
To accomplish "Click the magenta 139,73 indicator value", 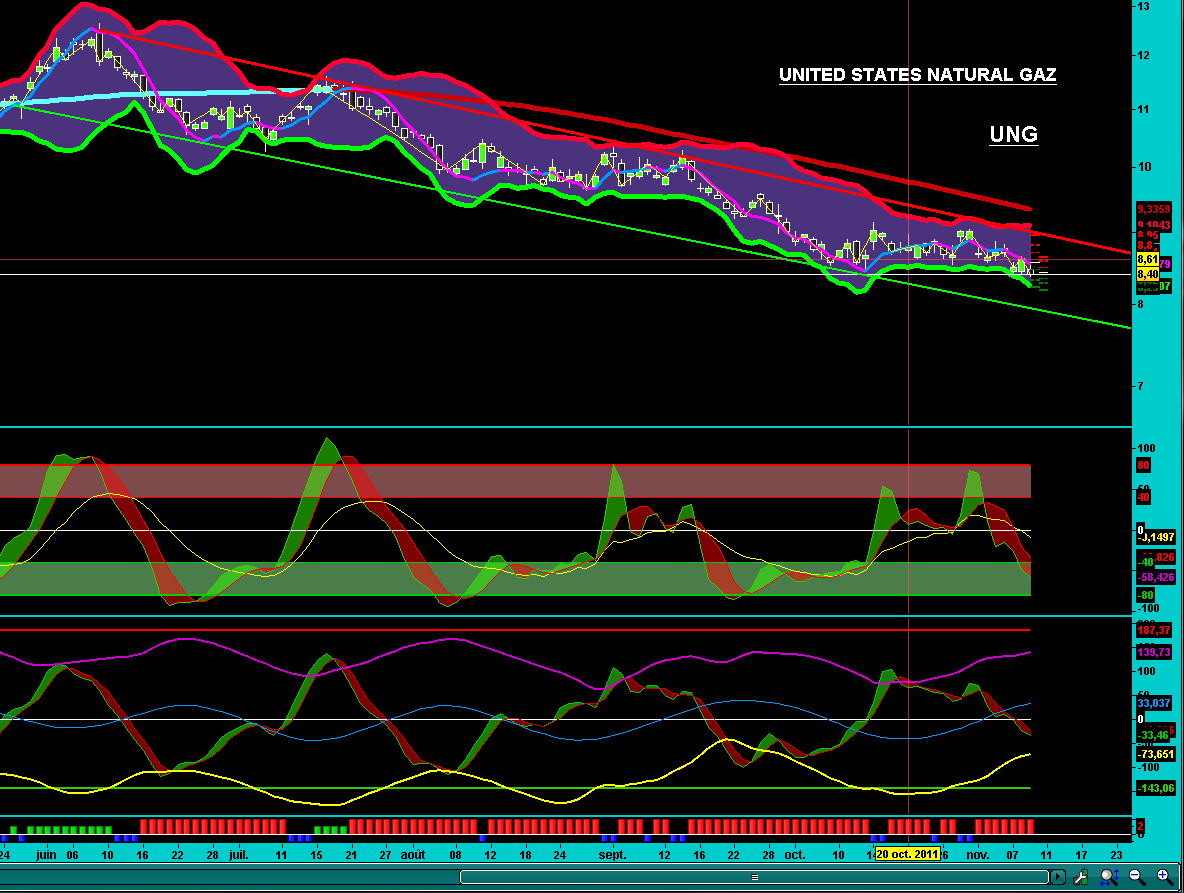I will (x=1154, y=652).
